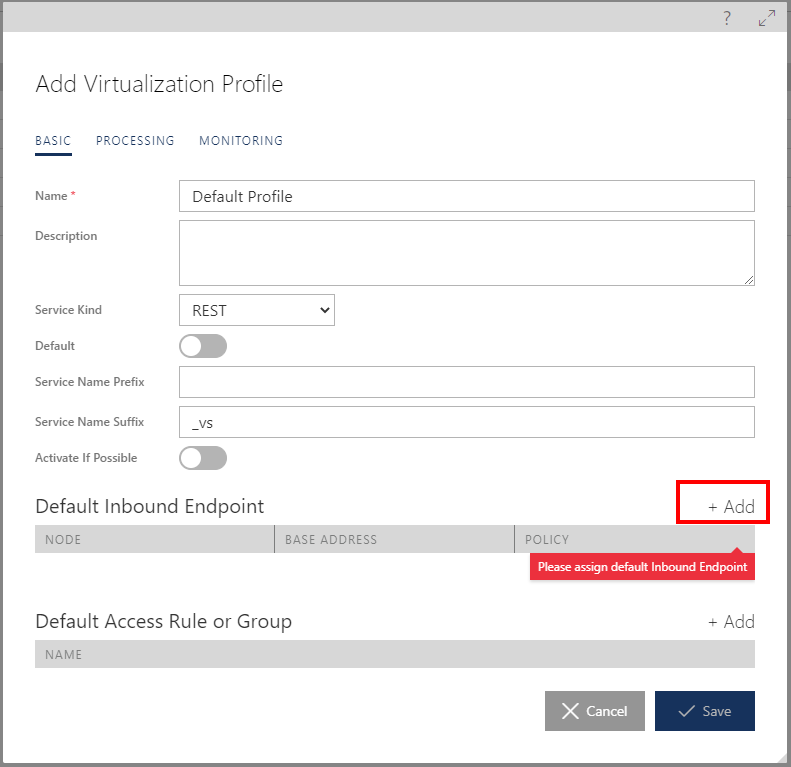Grab the Description resize handle
Image resolution: width=791 pixels, height=767 pixels.
tap(749, 280)
